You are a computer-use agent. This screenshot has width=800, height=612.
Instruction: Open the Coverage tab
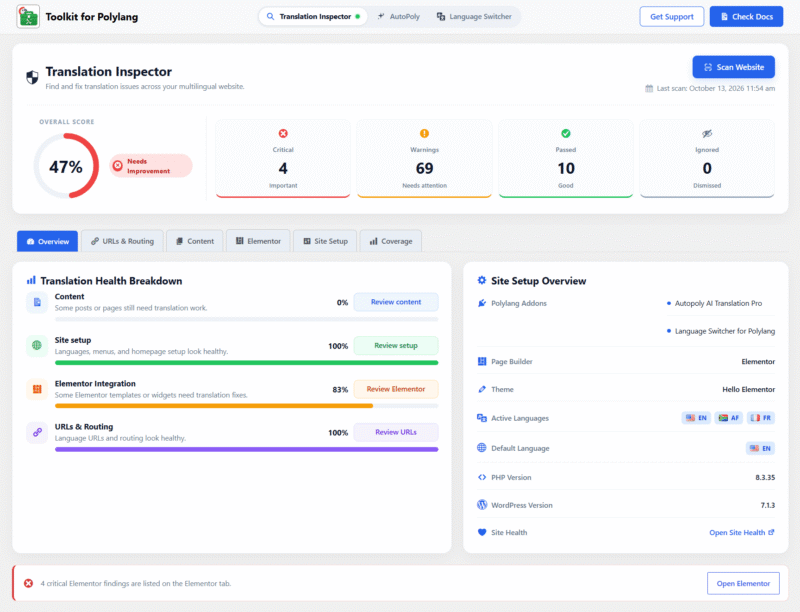[x=391, y=241]
